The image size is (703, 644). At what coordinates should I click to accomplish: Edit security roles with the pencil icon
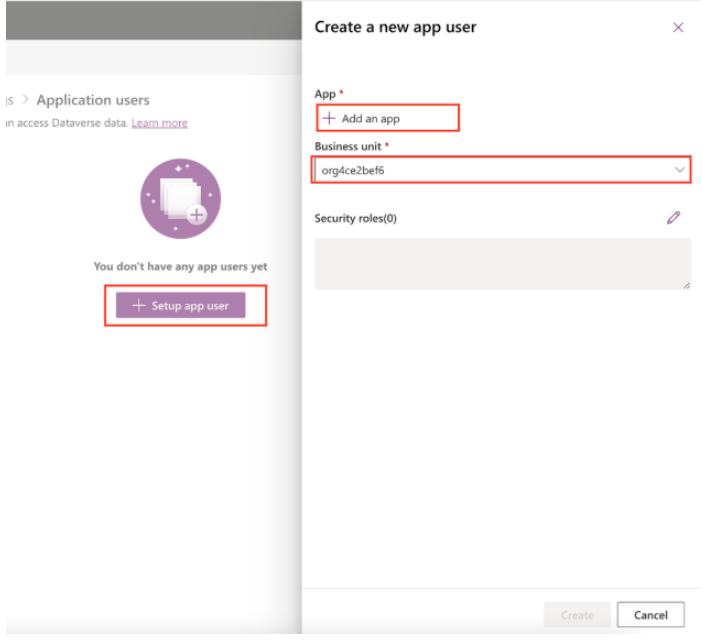673,217
